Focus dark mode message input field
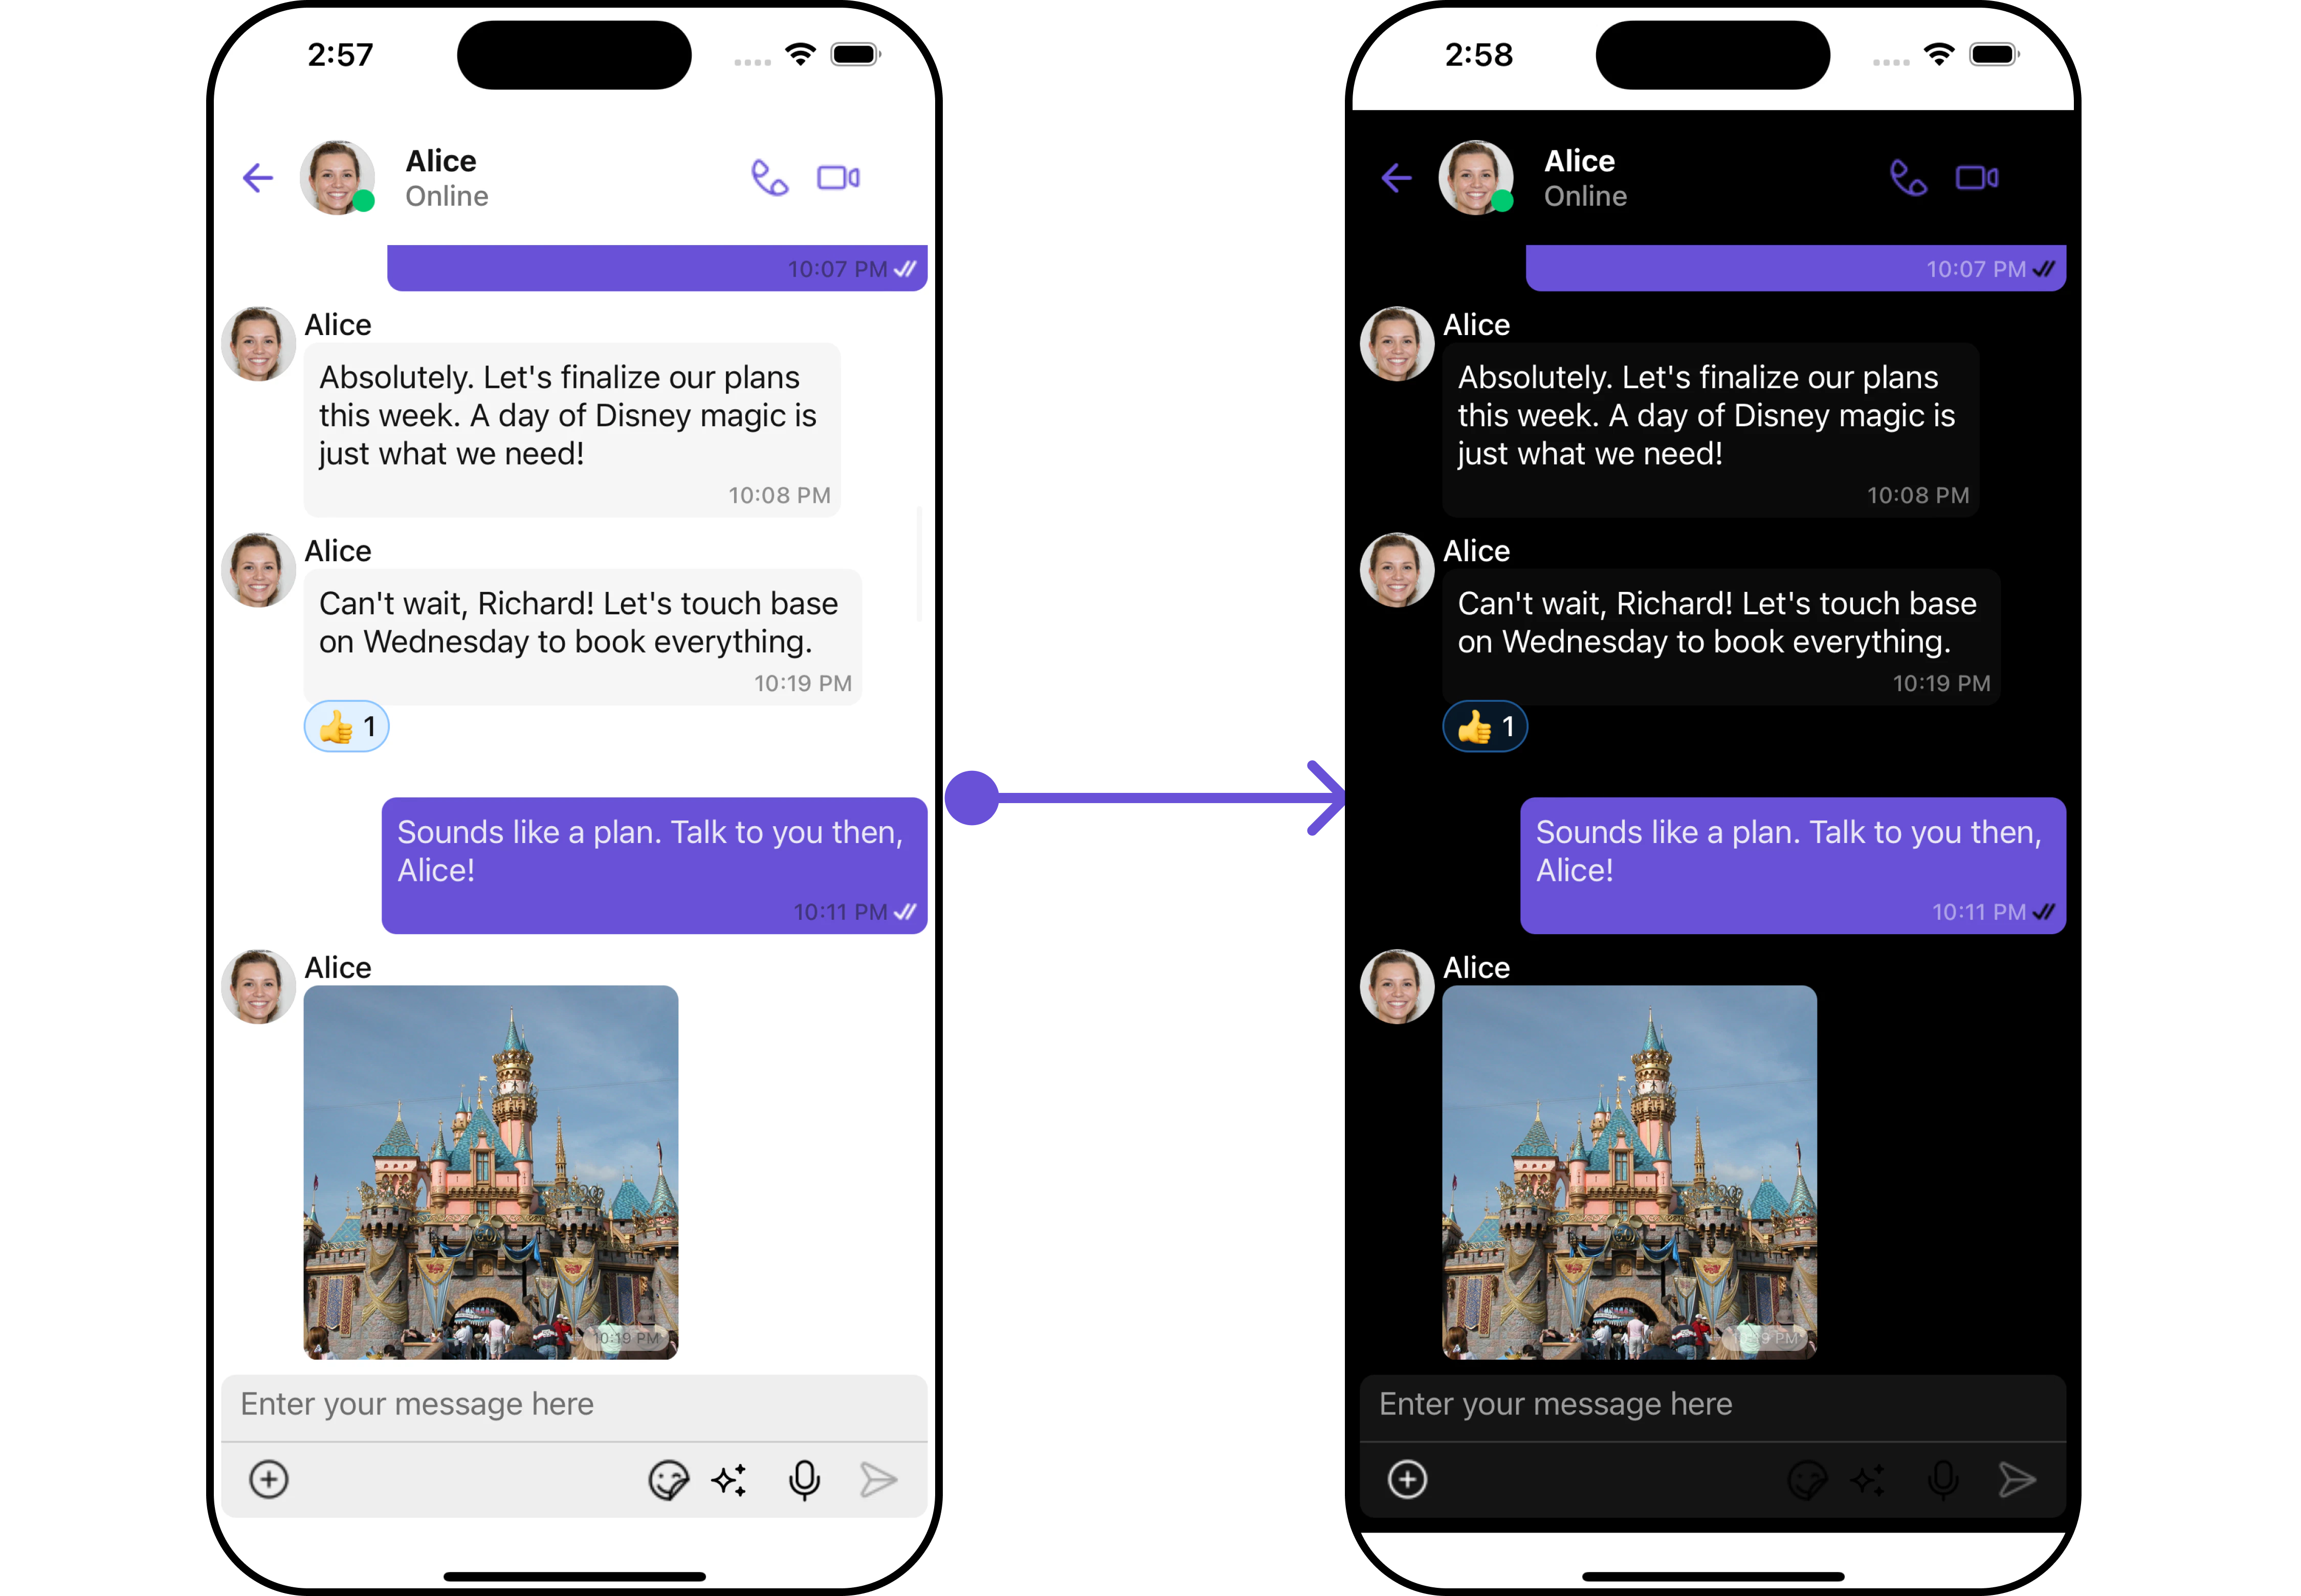Viewport: 2301px width, 1596px height. pyautogui.click(x=1712, y=1405)
